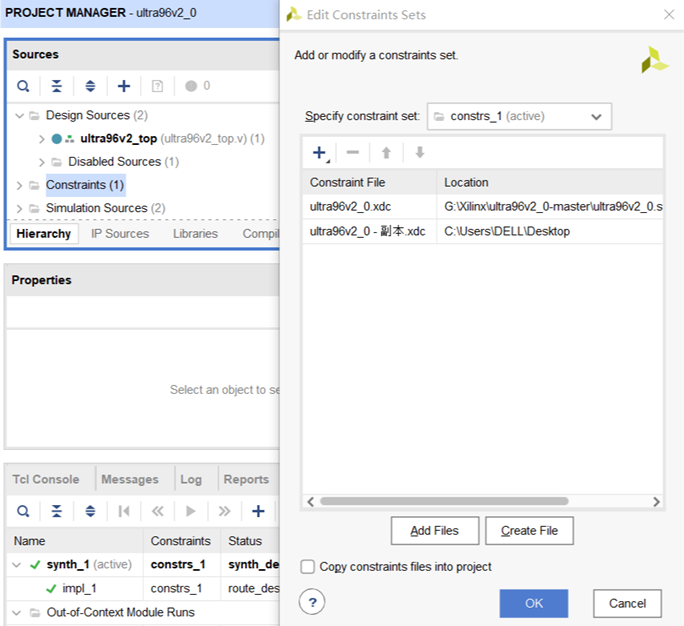Click the Constraints column header in Design Runs
684x626 pixels.
click(x=181, y=541)
